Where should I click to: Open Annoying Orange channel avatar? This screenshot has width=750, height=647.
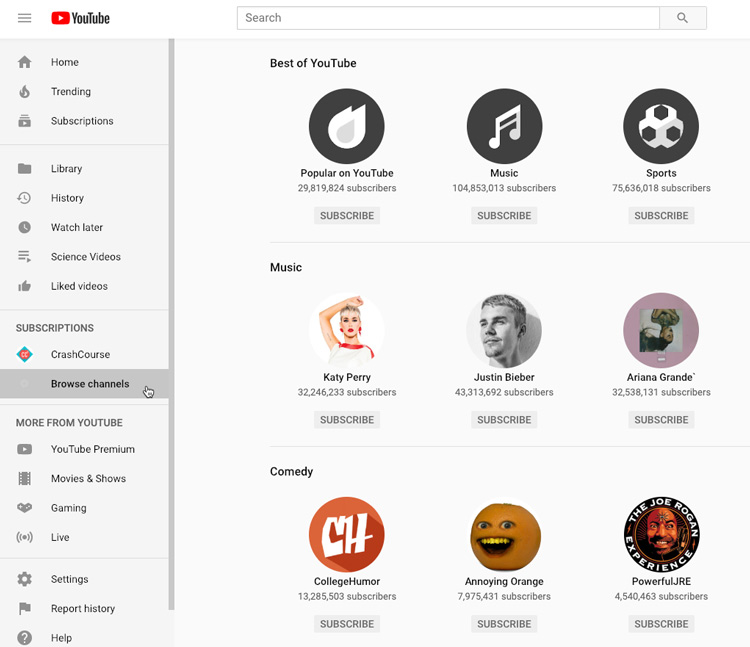504,535
